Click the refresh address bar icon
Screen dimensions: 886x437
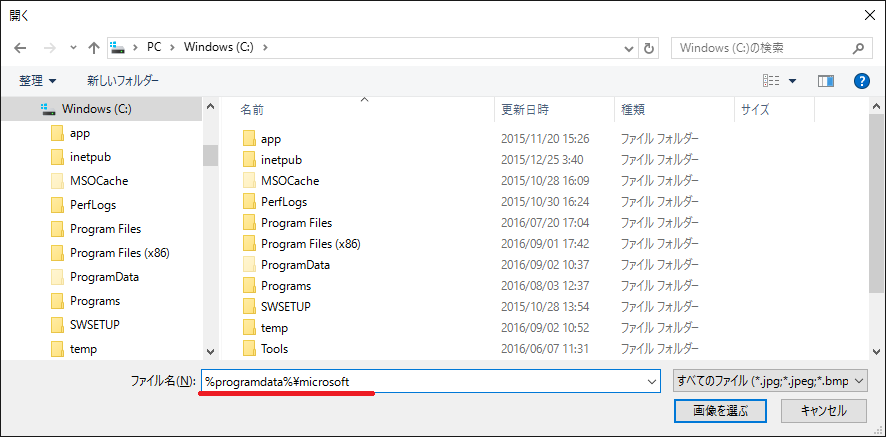click(x=650, y=48)
